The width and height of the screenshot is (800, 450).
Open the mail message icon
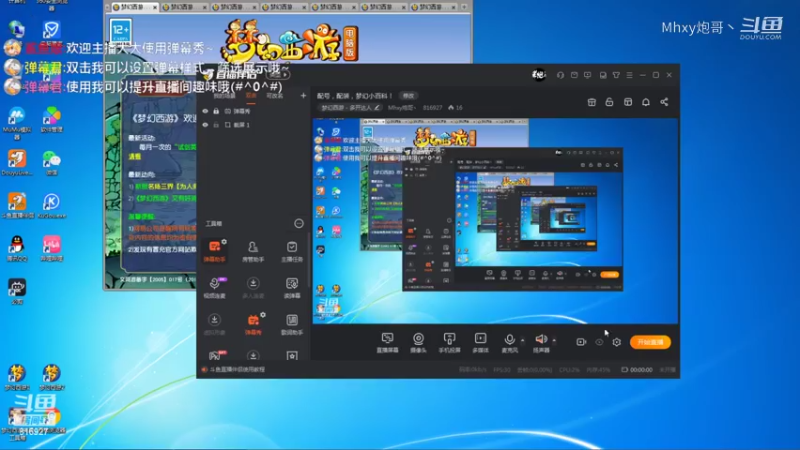(574, 75)
